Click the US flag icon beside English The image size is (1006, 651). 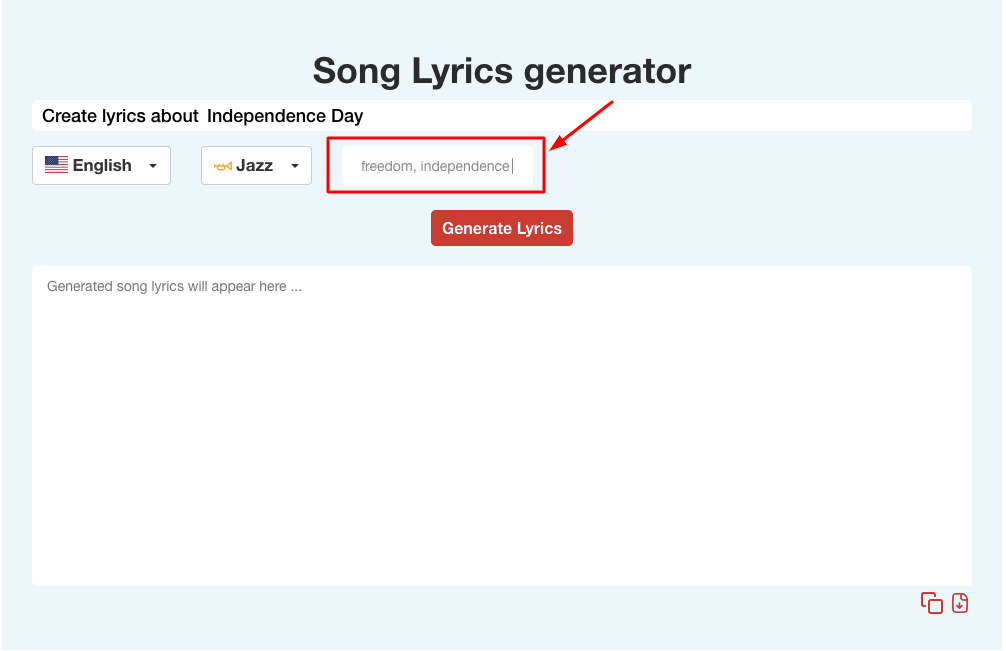[56, 165]
